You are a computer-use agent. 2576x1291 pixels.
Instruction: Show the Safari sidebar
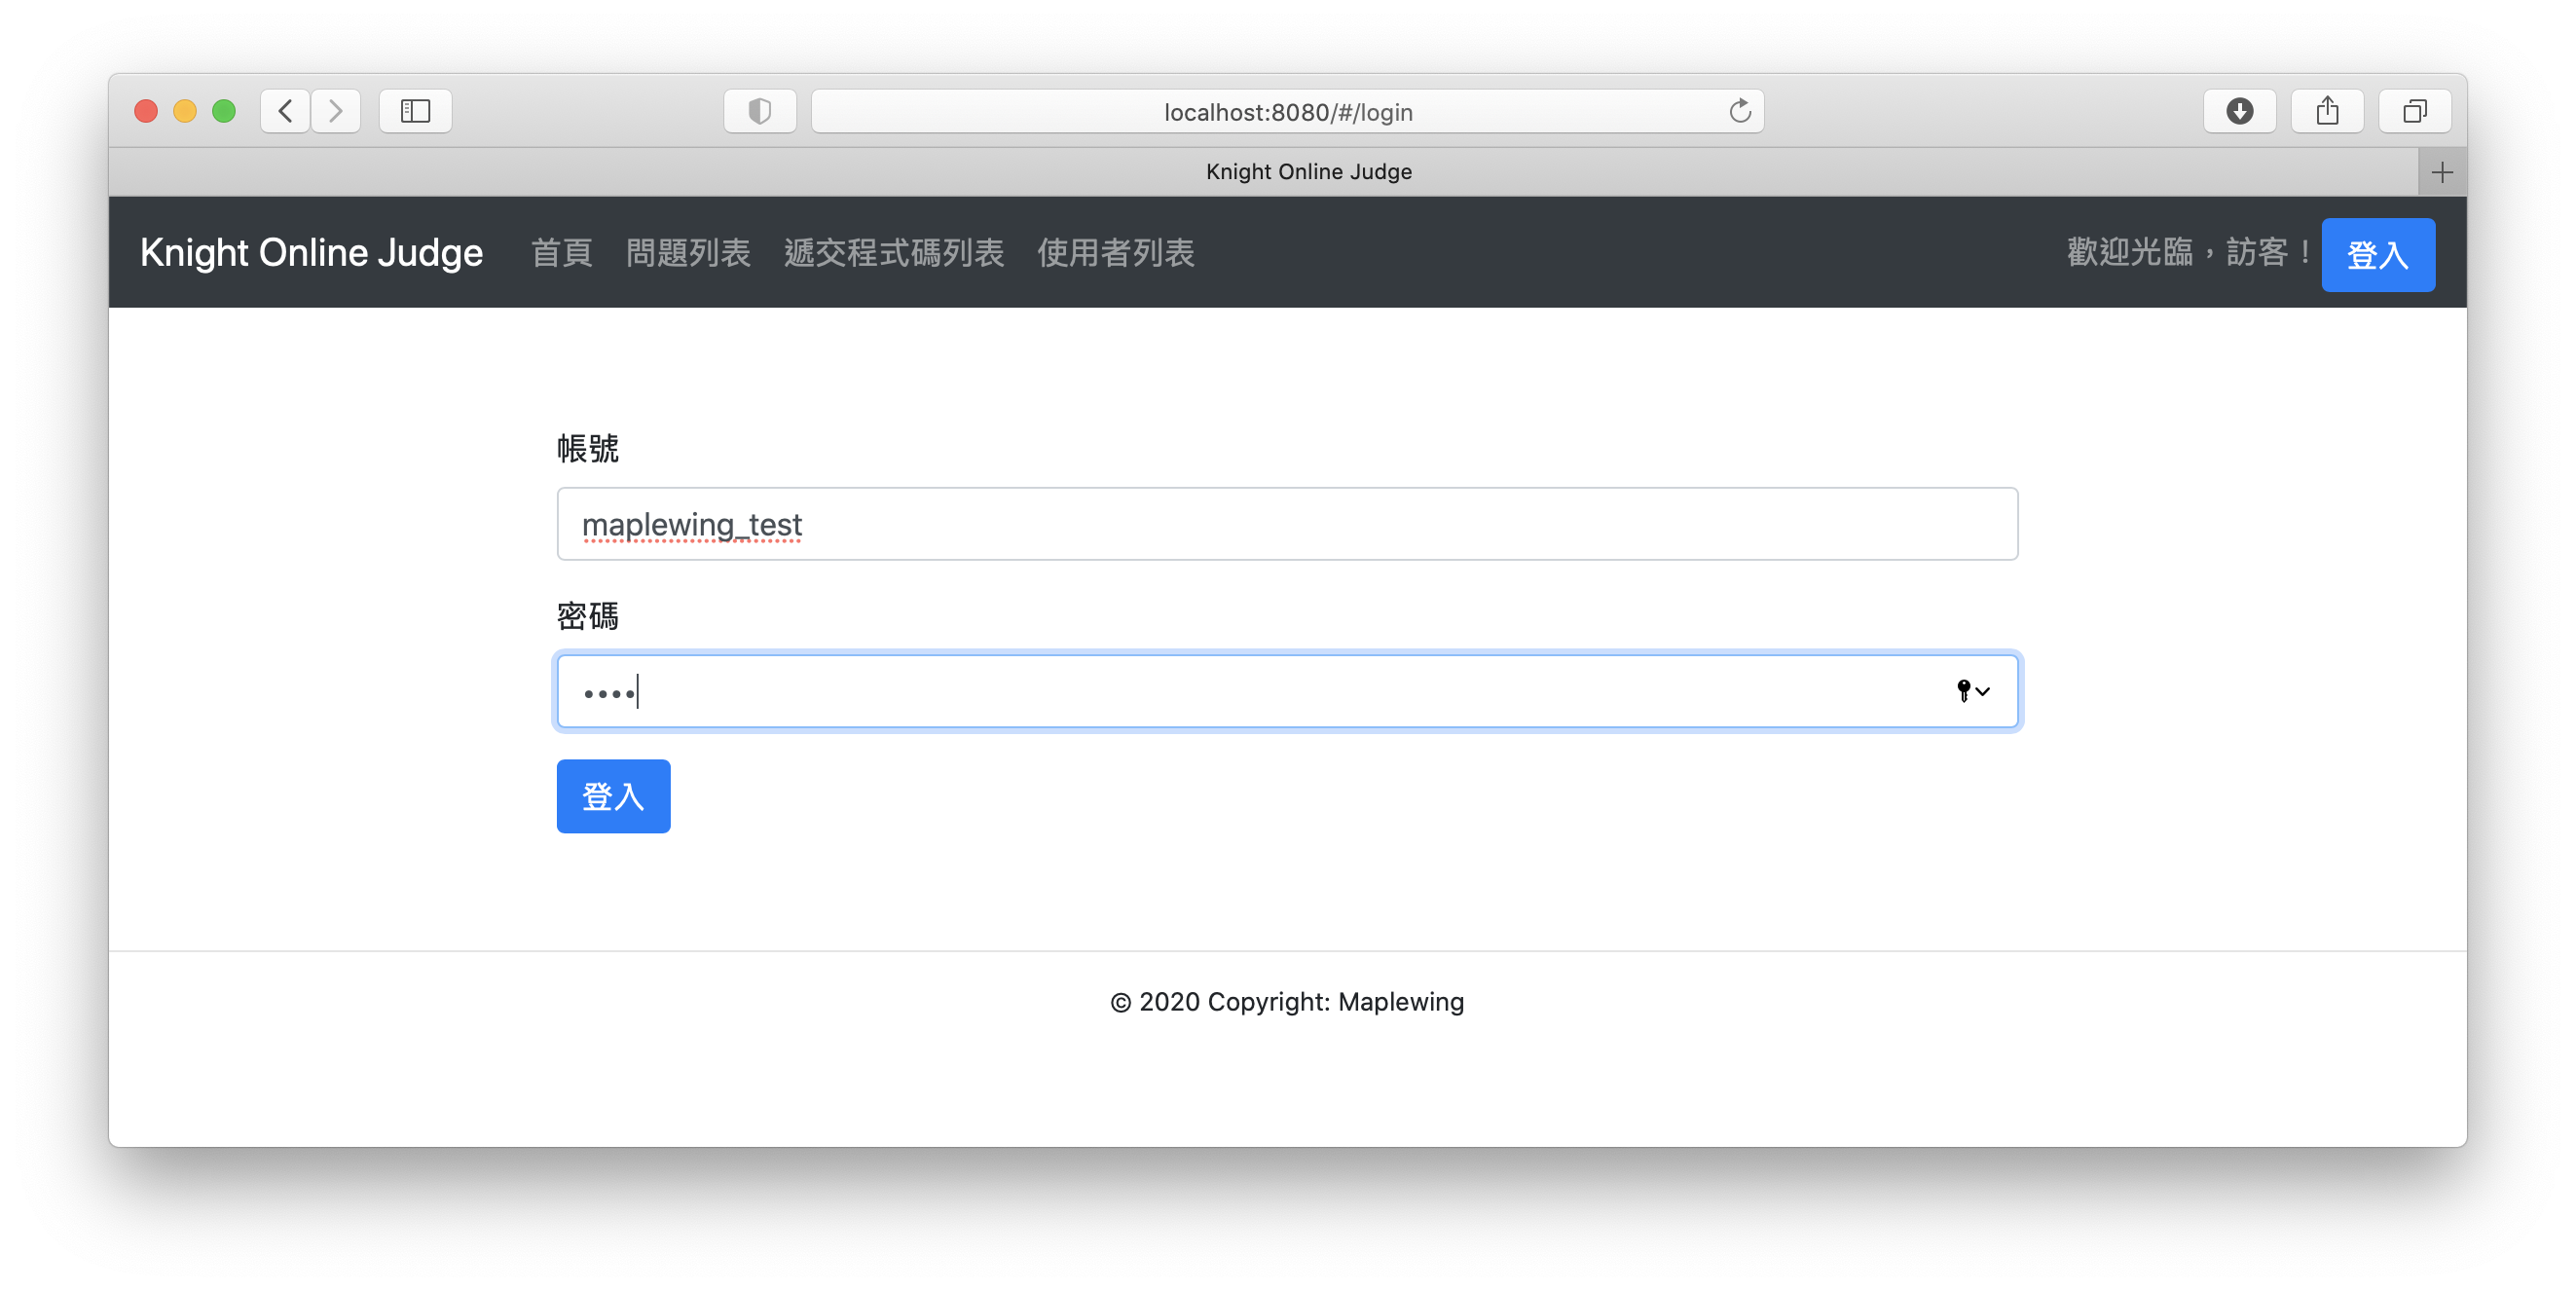(x=415, y=111)
